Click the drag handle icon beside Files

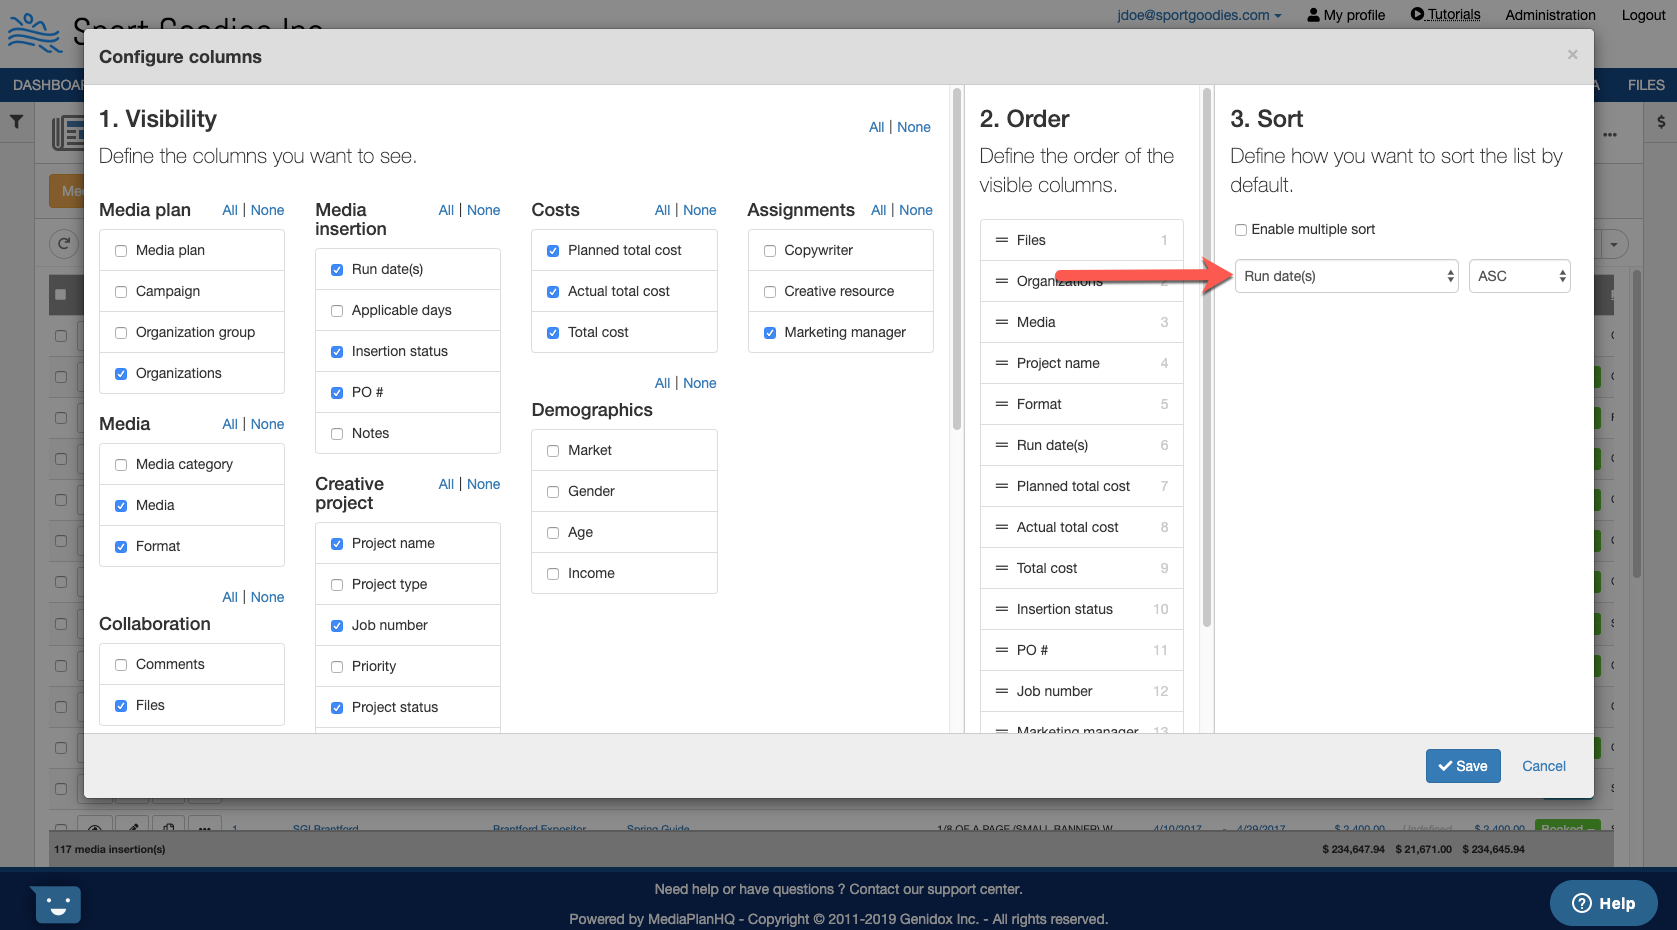[1001, 240]
